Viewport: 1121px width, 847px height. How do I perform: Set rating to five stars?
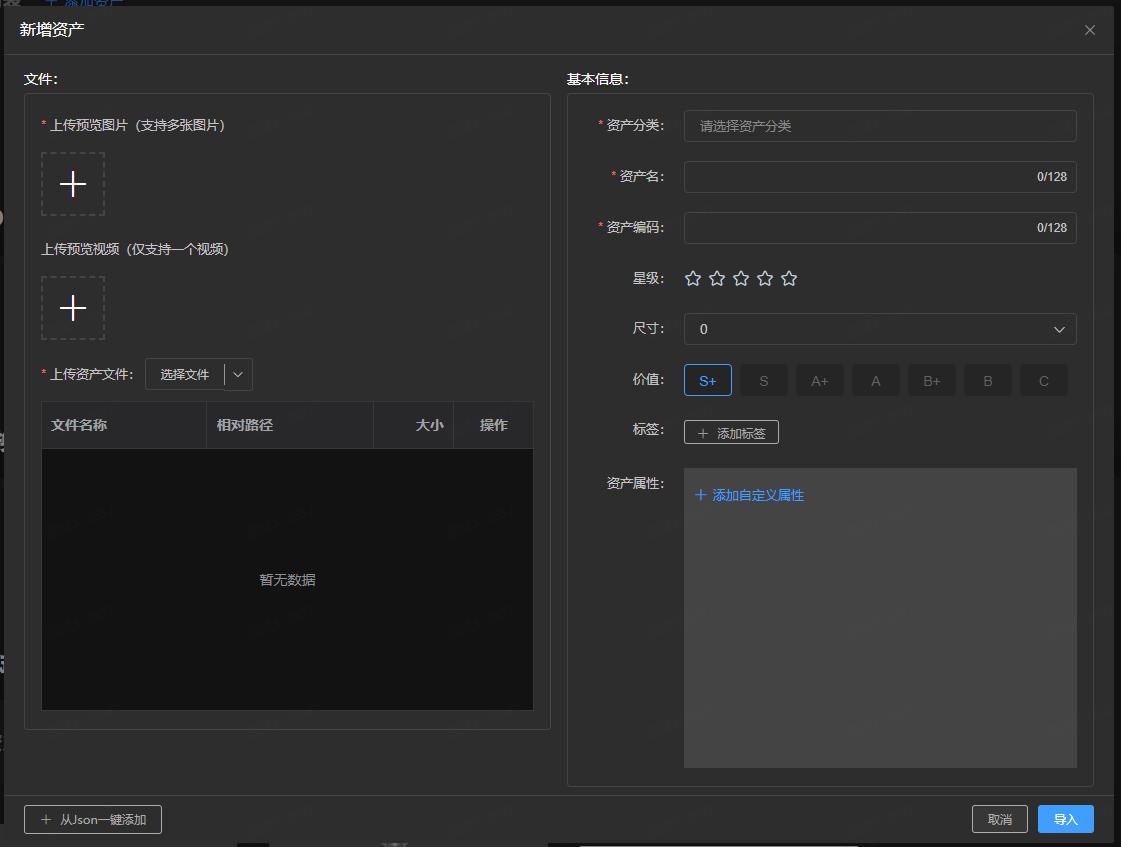pos(789,279)
